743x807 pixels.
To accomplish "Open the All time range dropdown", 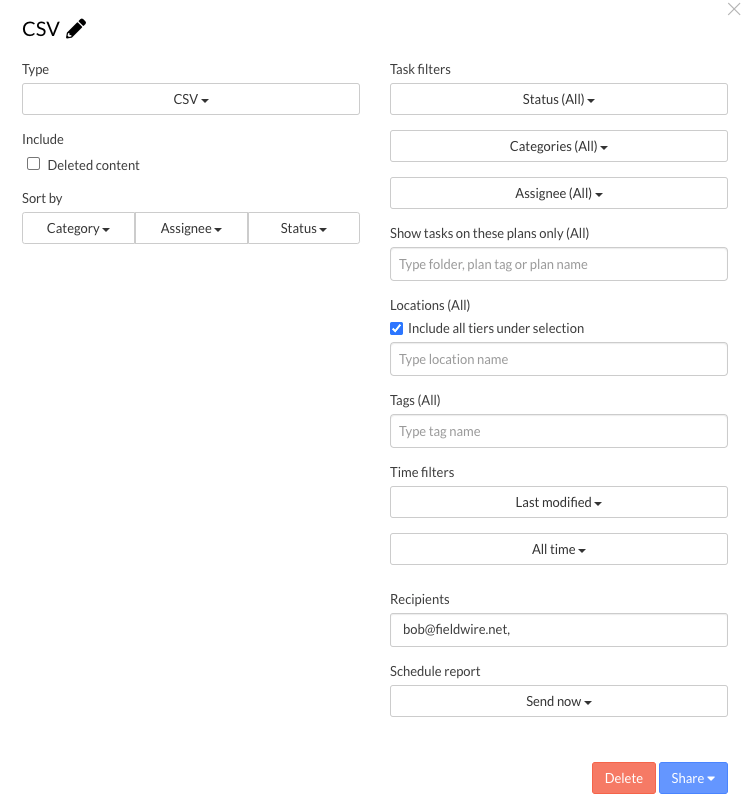I will tap(559, 549).
